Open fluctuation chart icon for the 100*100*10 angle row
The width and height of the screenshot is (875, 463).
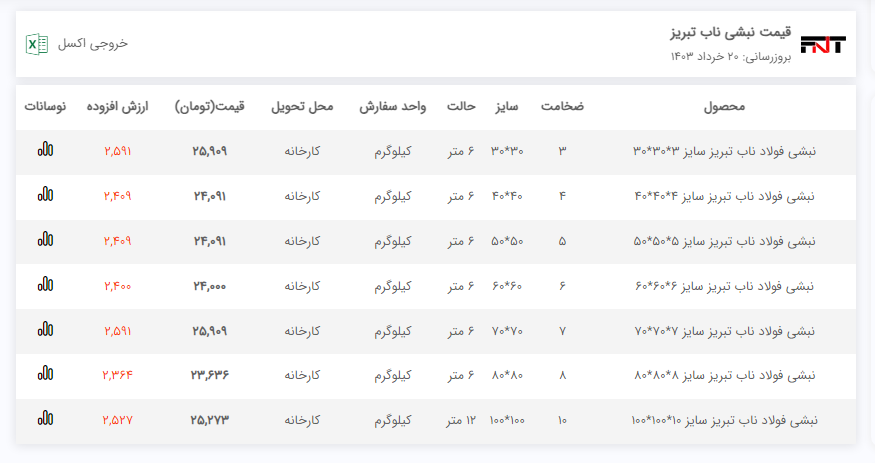coord(45,419)
